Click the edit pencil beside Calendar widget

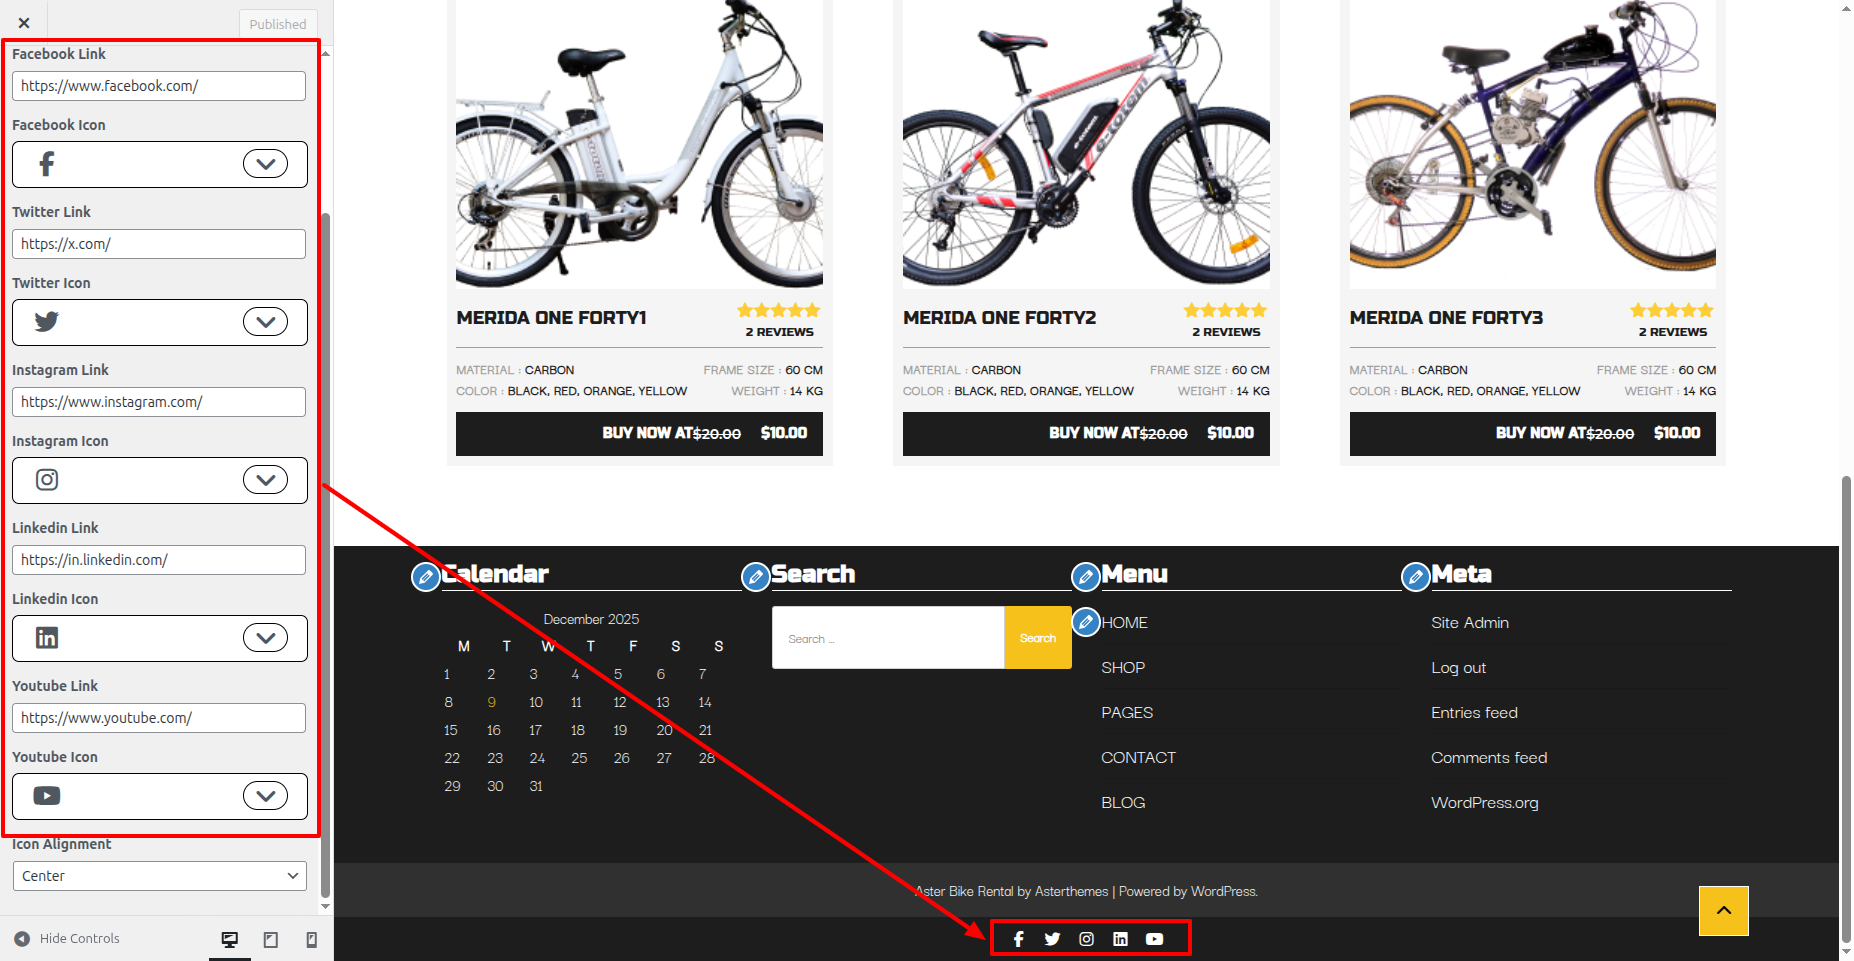coord(426,576)
